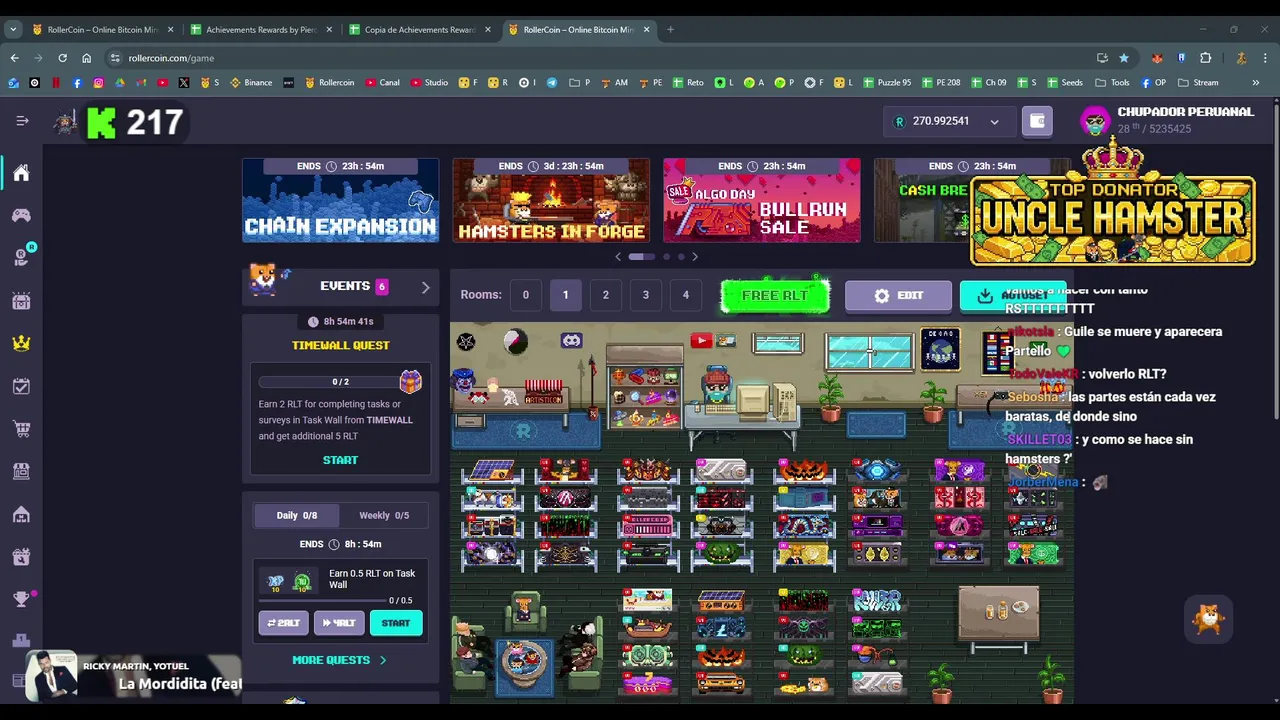
Task: Select room 2
Action: [x=605, y=295]
